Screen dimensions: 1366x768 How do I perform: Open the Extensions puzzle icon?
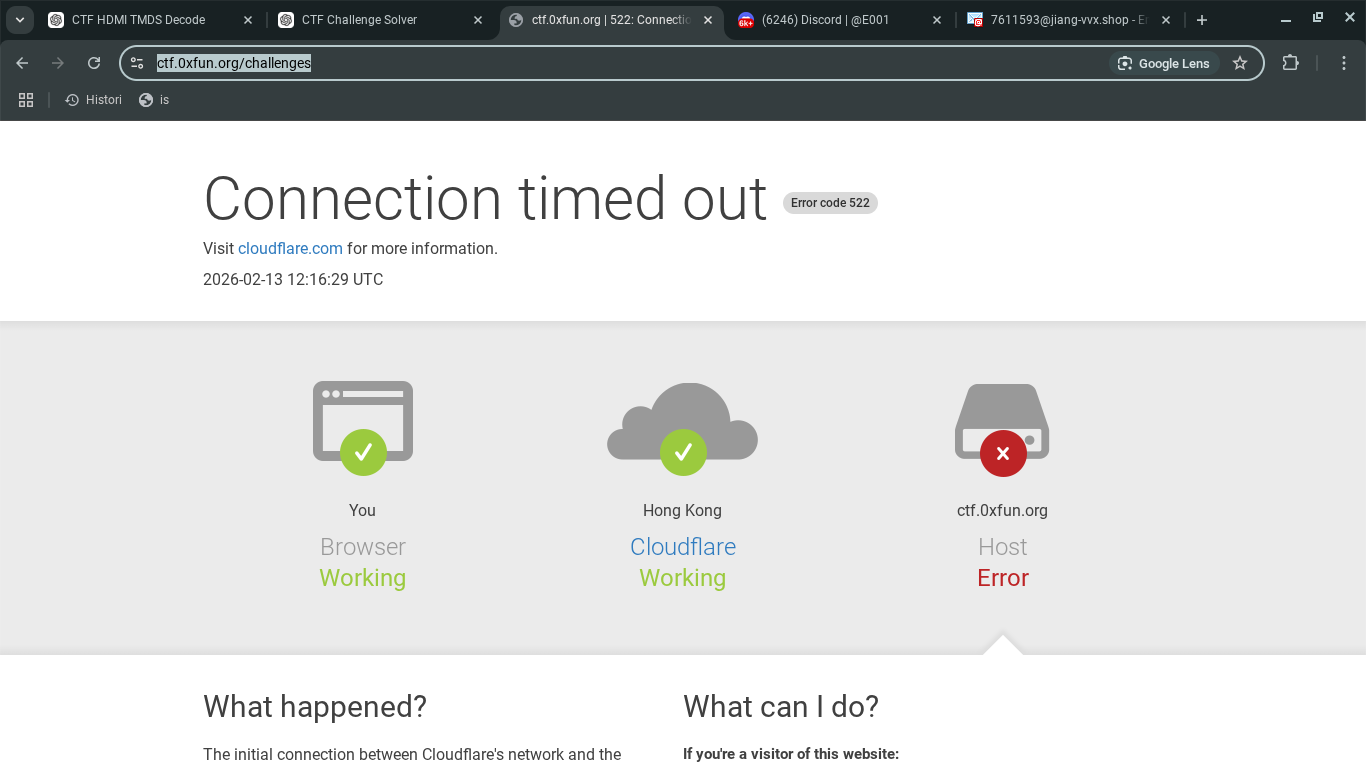(x=1290, y=63)
